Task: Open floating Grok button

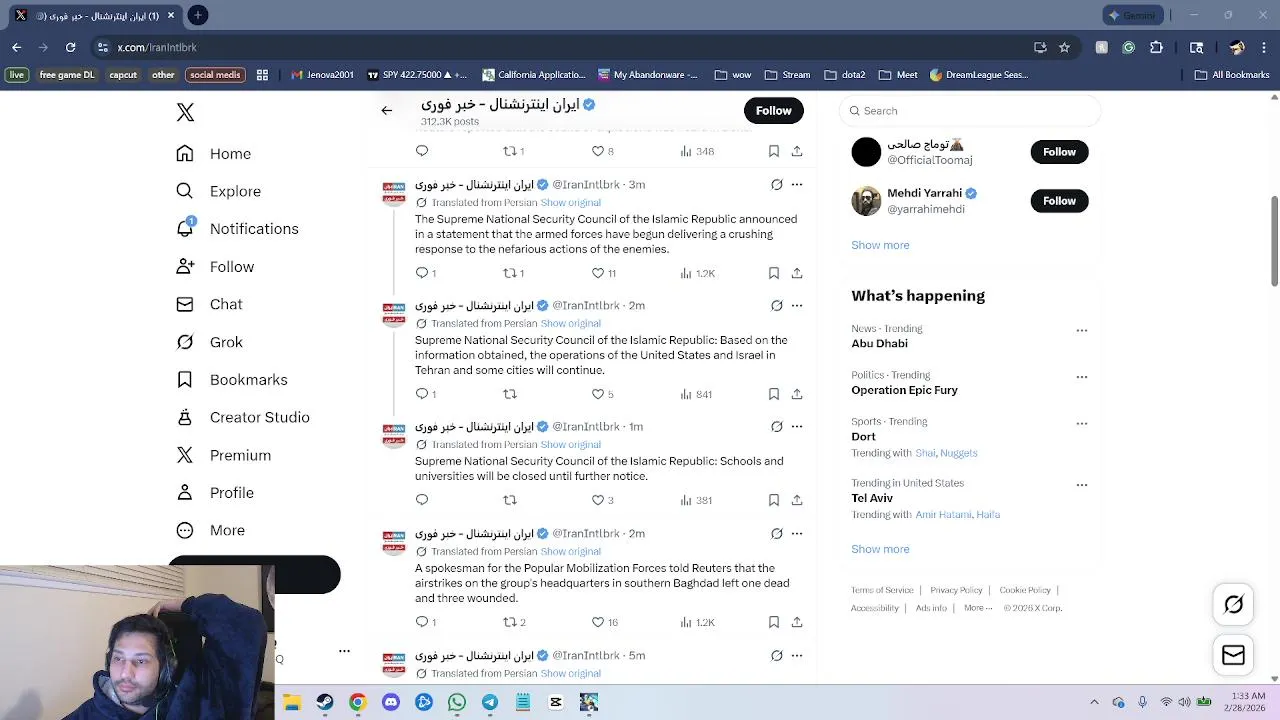Action: click(x=1233, y=604)
